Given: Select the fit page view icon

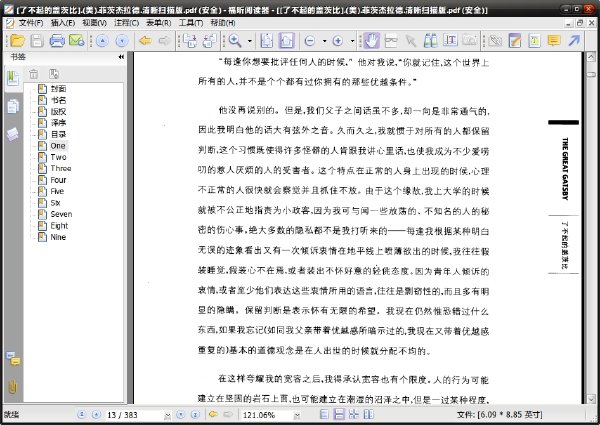Looking at the screenshot, I should pos(267,40).
